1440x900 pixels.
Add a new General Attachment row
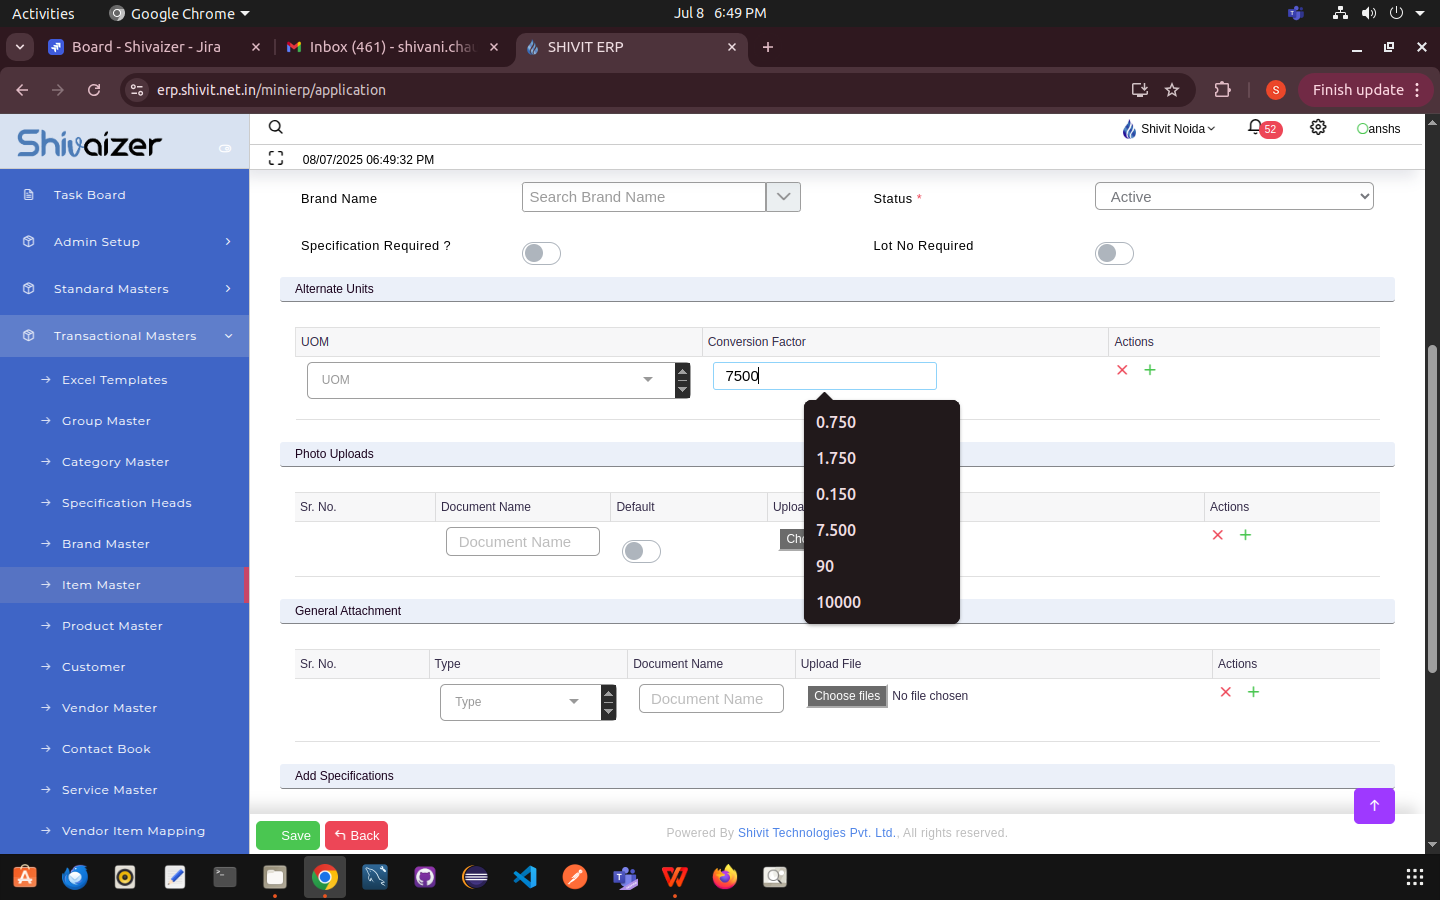coord(1253,692)
